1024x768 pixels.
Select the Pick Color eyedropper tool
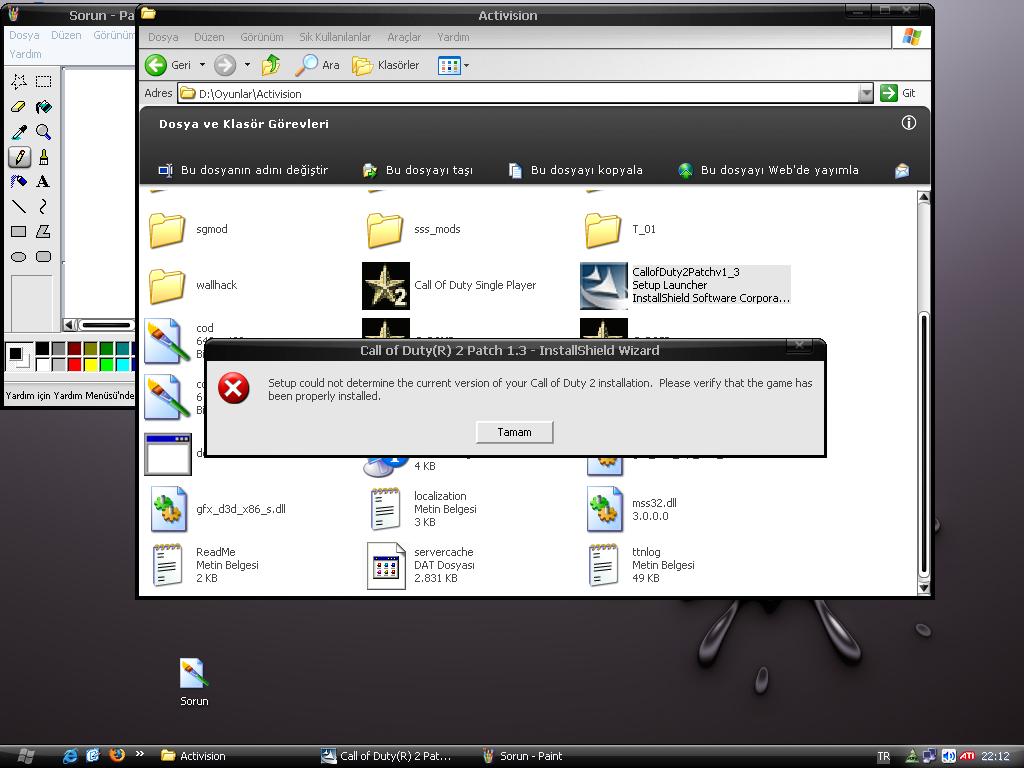[19, 132]
